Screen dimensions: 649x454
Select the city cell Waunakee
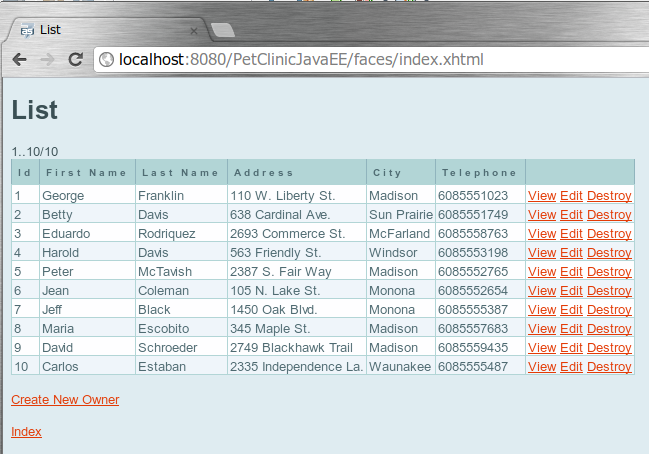401,367
